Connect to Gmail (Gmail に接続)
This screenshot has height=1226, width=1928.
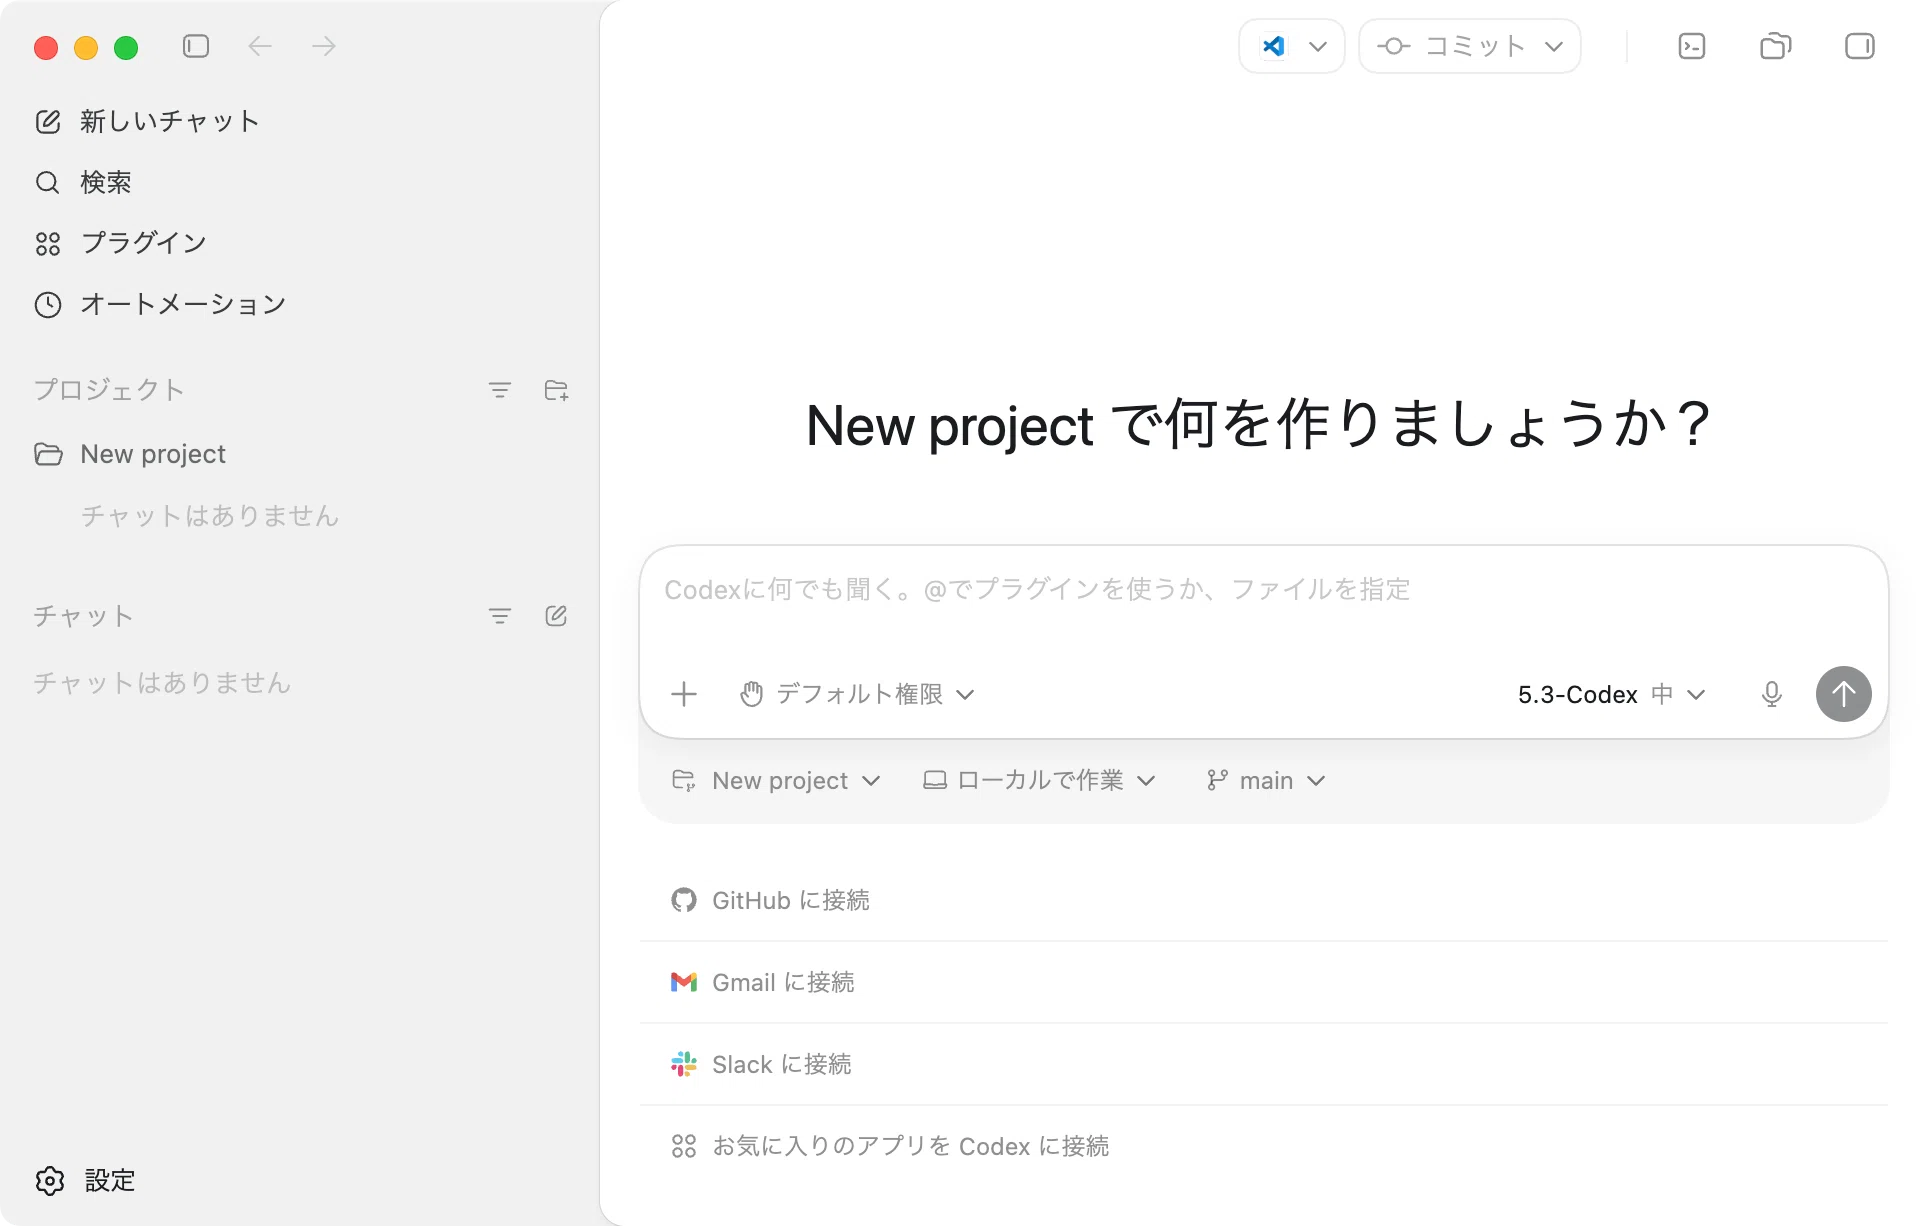[1263, 982]
